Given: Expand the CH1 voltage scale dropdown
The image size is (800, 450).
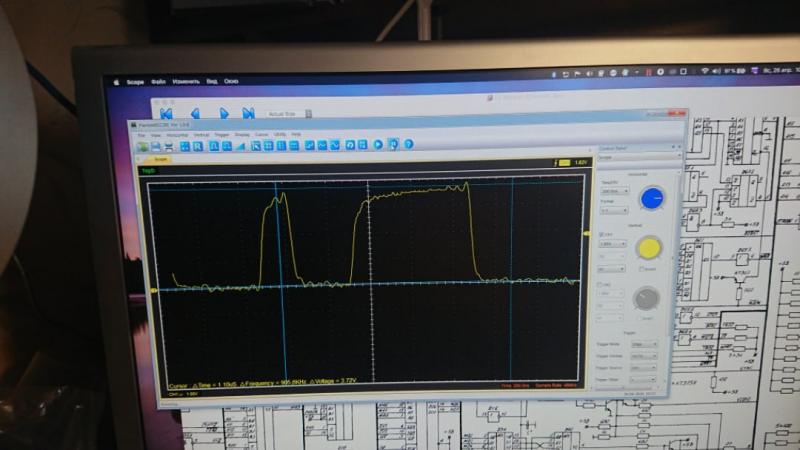Looking at the screenshot, I should (x=612, y=244).
